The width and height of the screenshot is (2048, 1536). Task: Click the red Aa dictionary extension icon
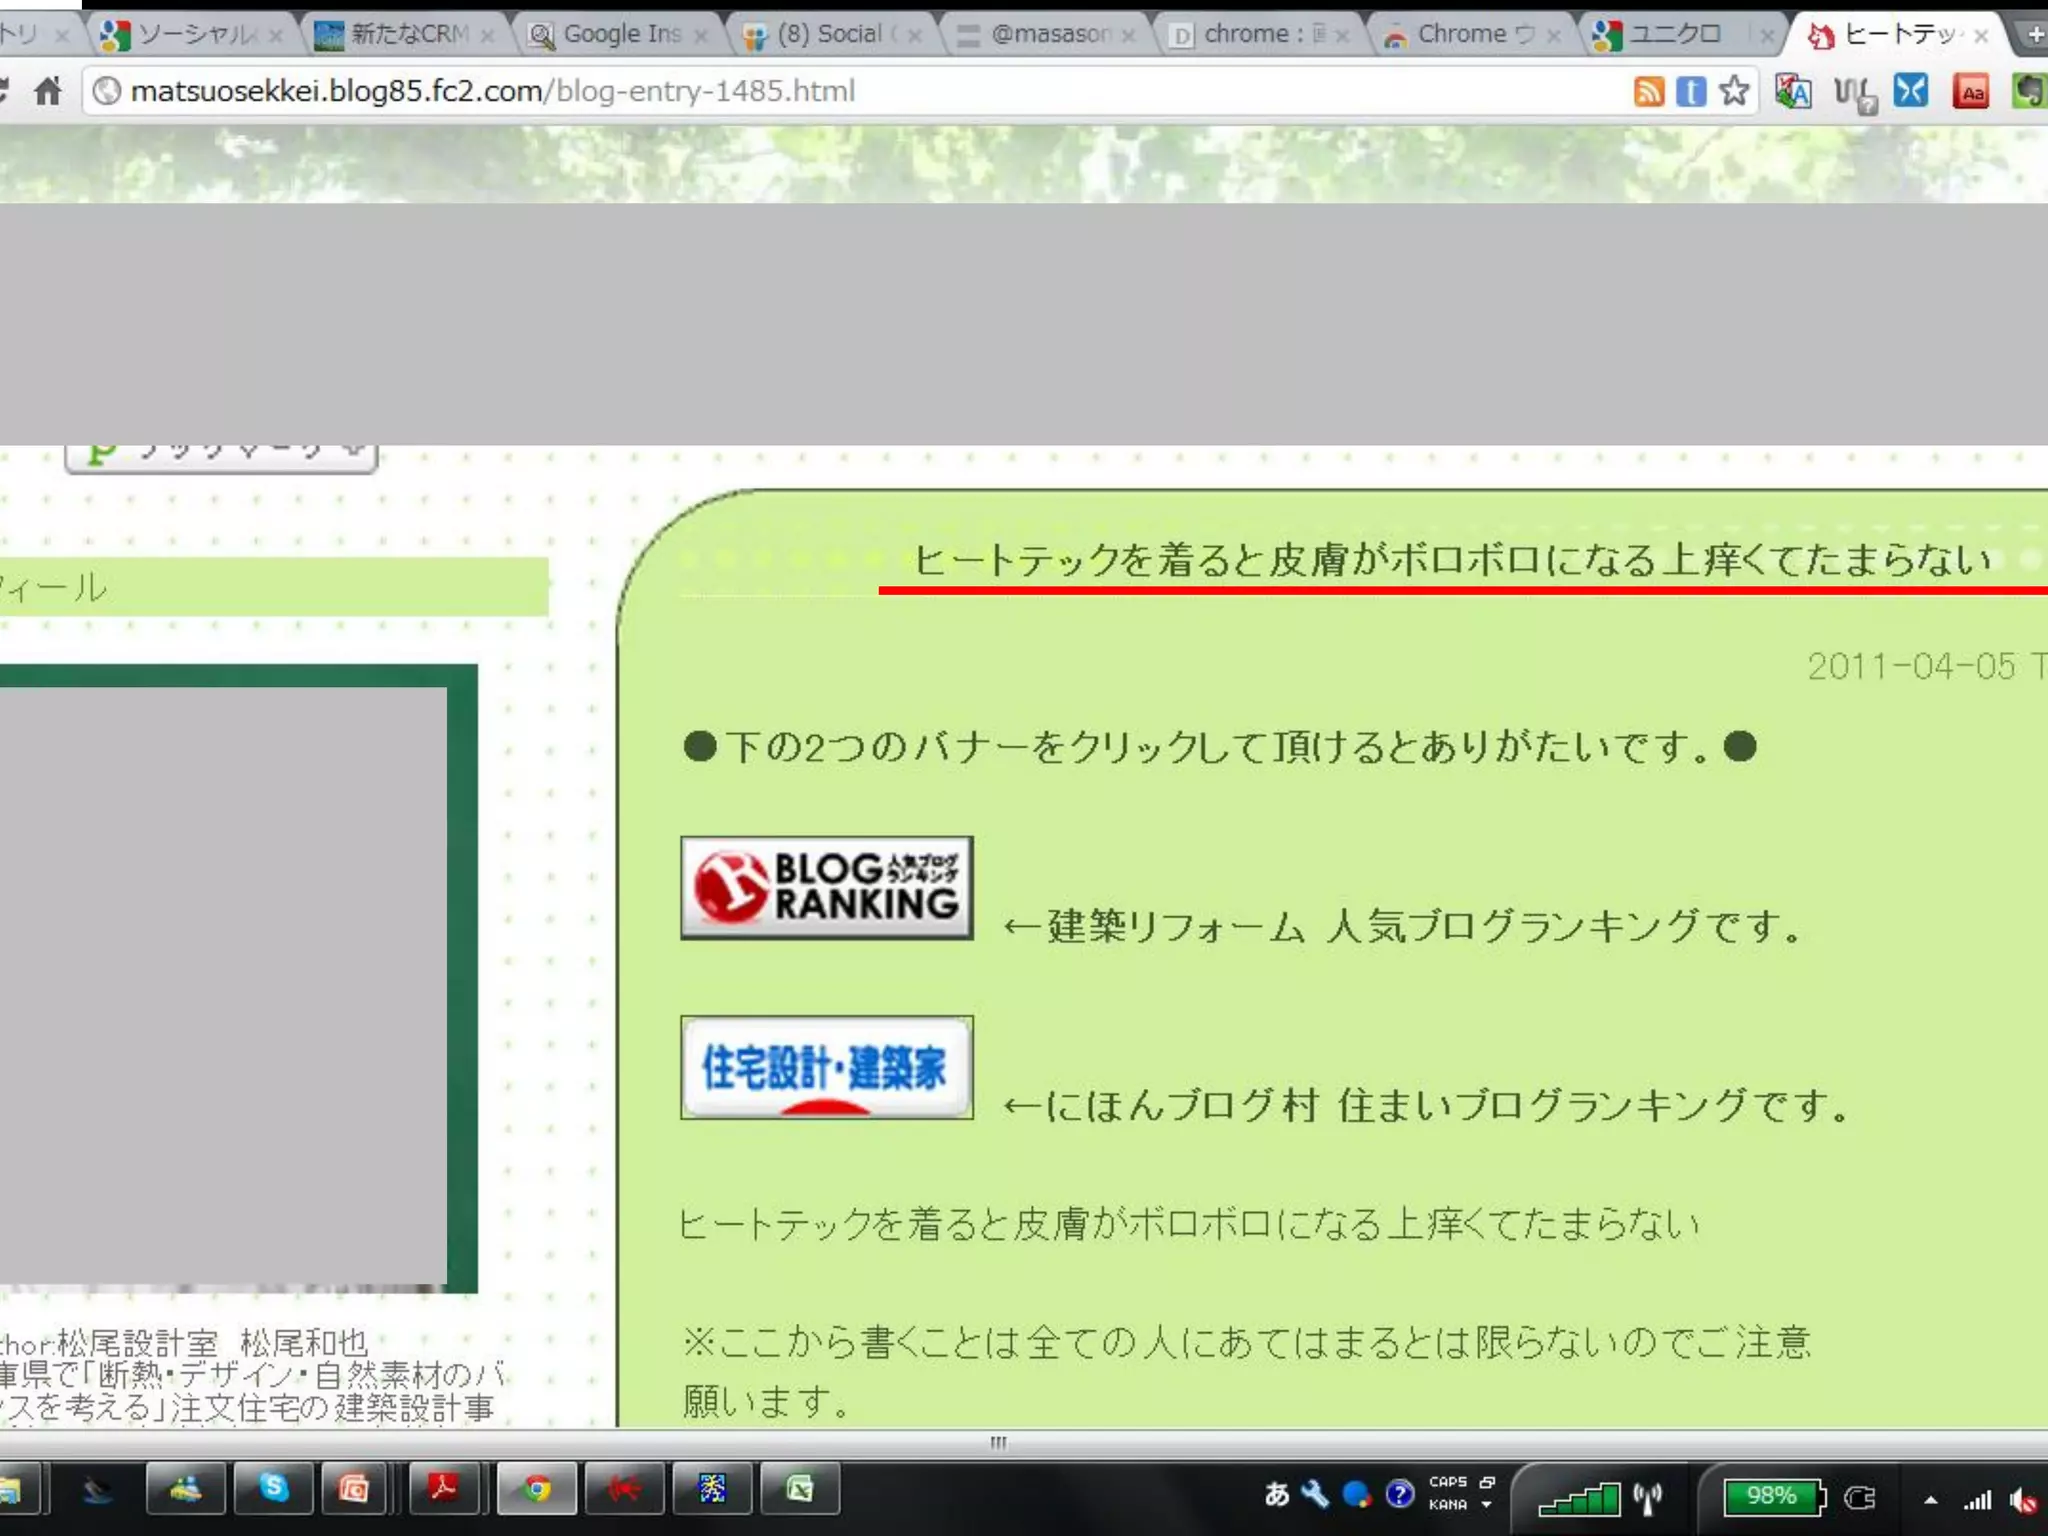pyautogui.click(x=1971, y=91)
